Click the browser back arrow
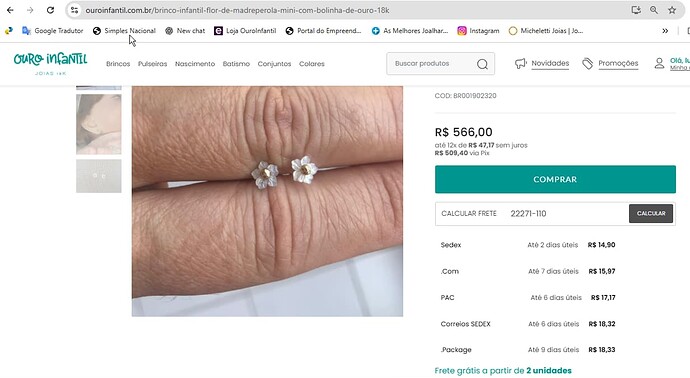The image size is (690, 378). coord(10,10)
